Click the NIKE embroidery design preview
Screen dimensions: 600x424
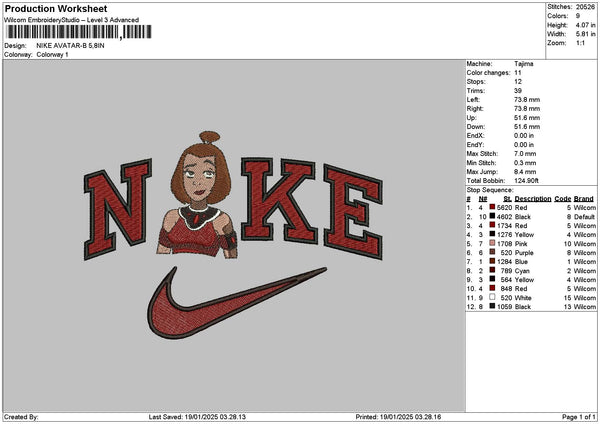pyautogui.click(x=233, y=235)
